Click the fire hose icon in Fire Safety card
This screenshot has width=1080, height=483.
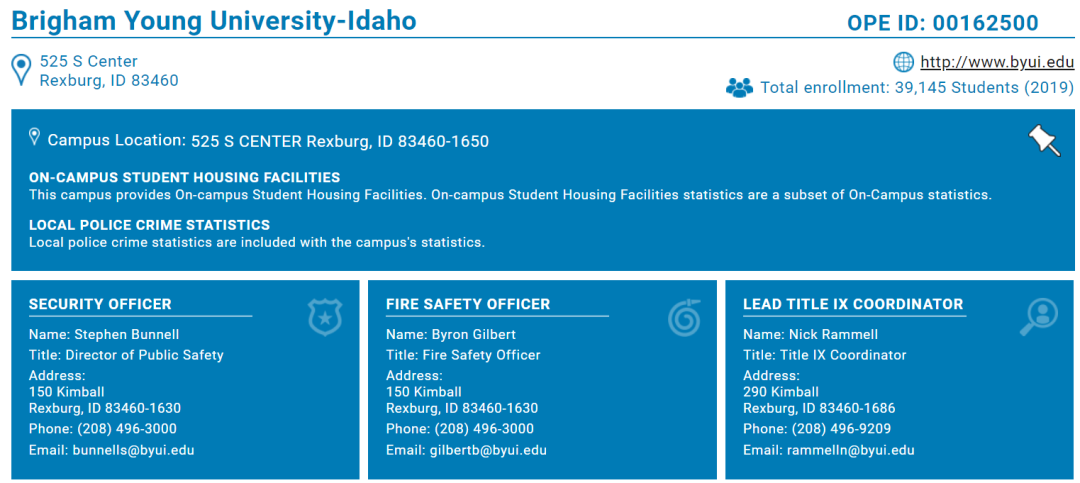pos(684,318)
